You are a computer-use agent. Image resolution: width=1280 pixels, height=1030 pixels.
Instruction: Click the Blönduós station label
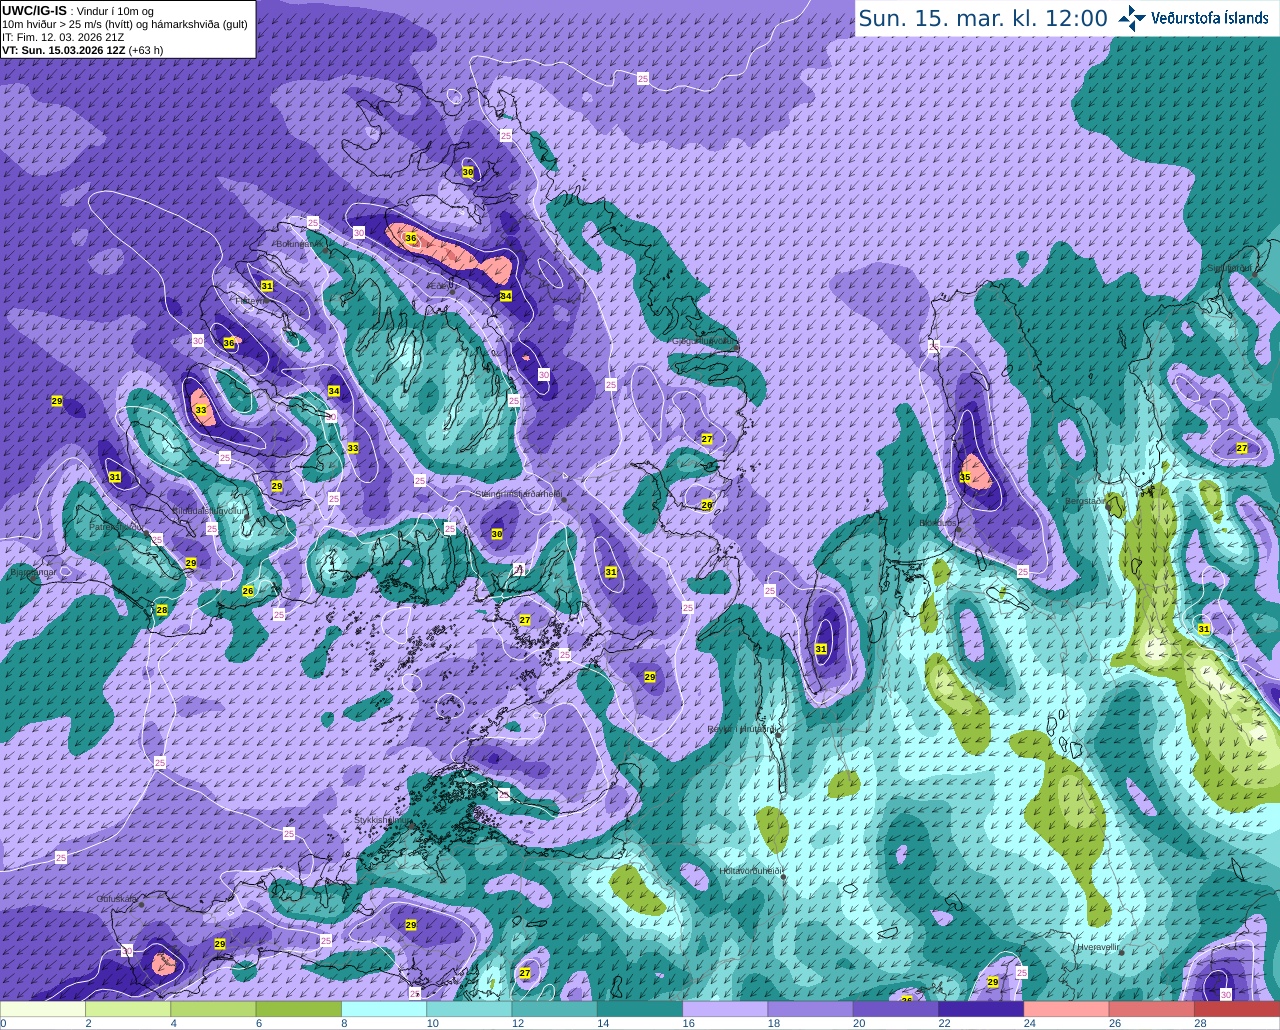pos(937,522)
